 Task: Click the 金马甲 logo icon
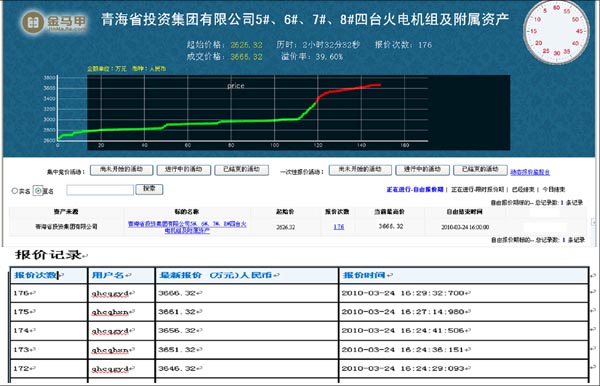pyautogui.click(x=33, y=22)
